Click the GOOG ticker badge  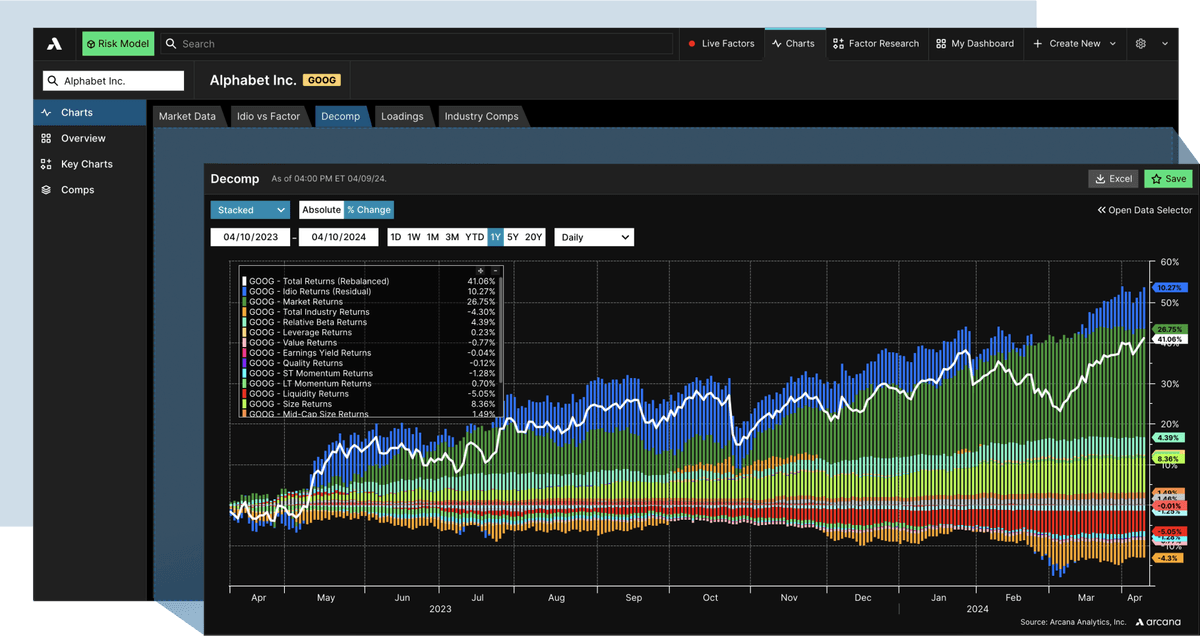(321, 80)
